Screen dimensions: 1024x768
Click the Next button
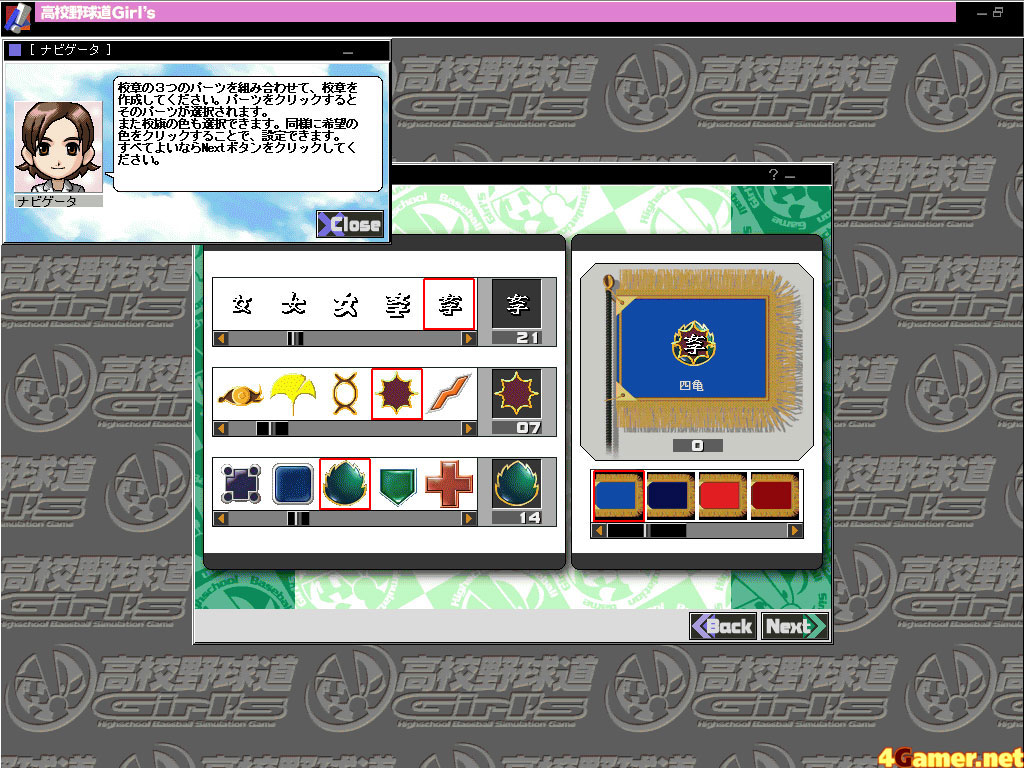(x=795, y=626)
